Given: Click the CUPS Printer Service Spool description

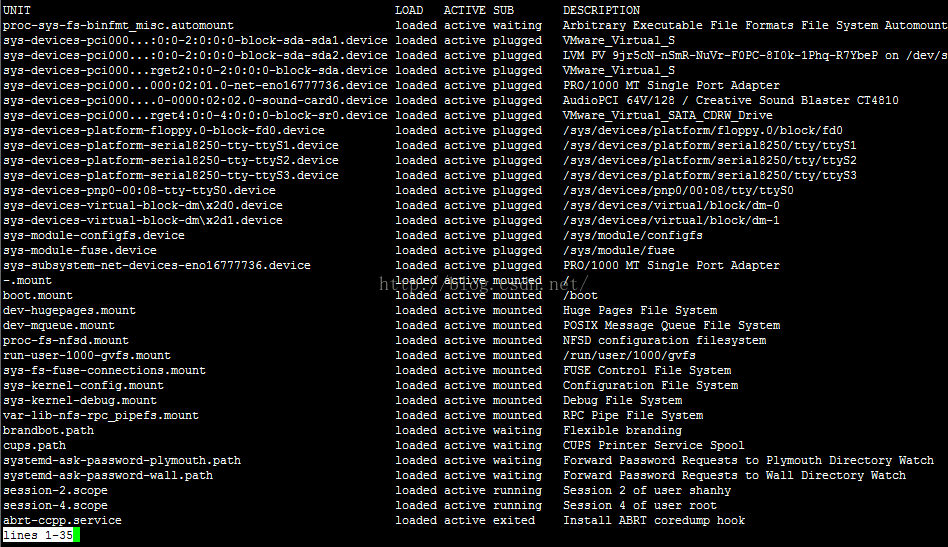Looking at the screenshot, I should coord(654,445).
